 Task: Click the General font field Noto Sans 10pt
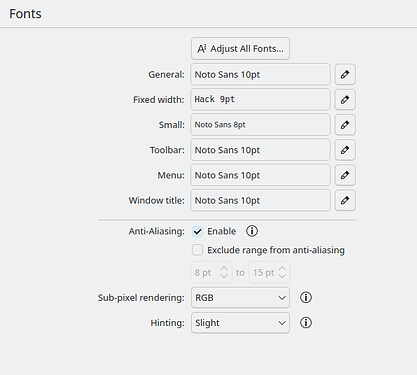tap(260, 74)
